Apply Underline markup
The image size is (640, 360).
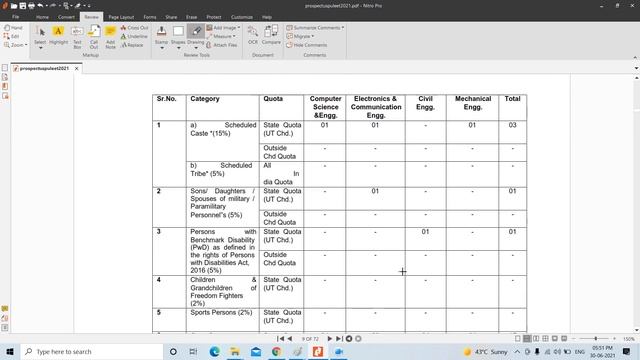coord(134,36)
